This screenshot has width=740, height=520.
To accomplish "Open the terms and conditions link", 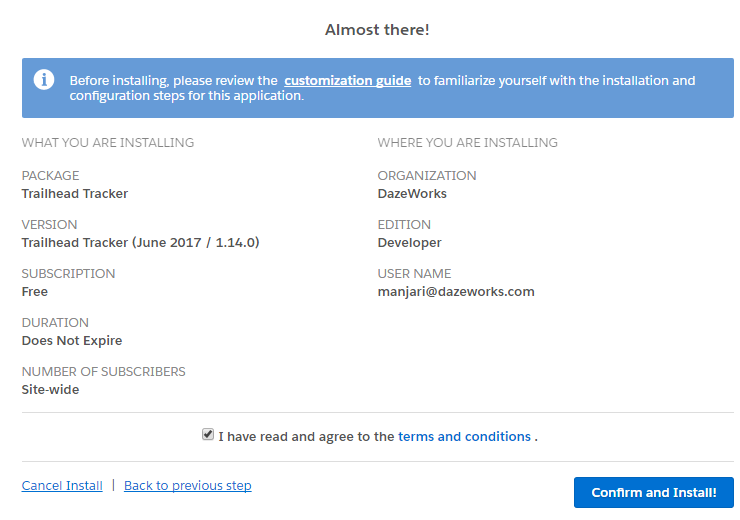I will 464,436.
